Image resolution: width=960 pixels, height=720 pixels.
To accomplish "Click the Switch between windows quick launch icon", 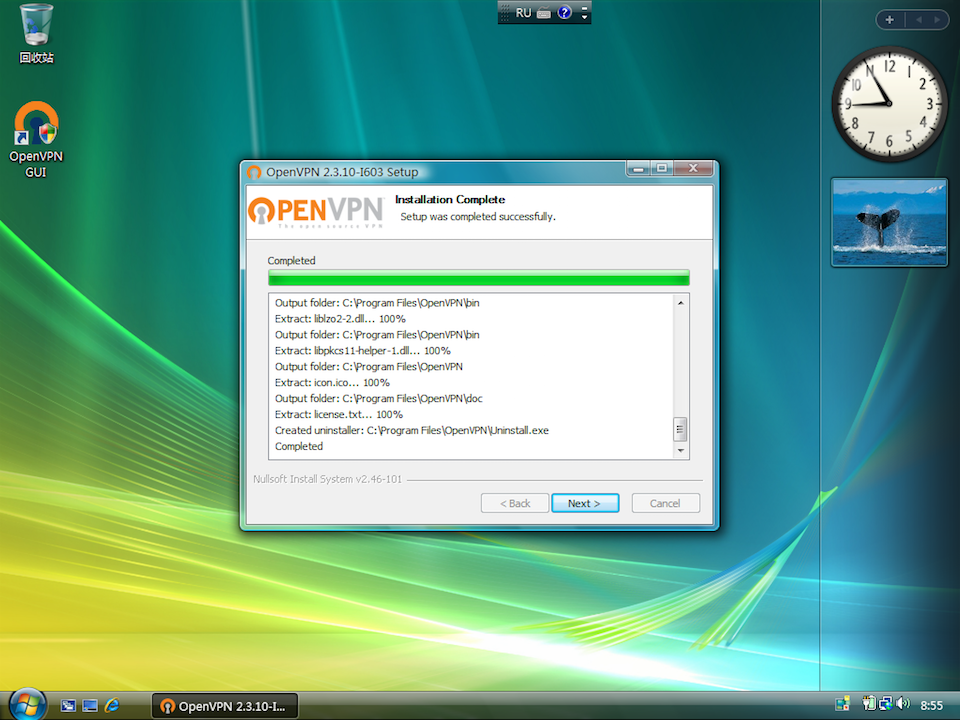I will [68, 706].
